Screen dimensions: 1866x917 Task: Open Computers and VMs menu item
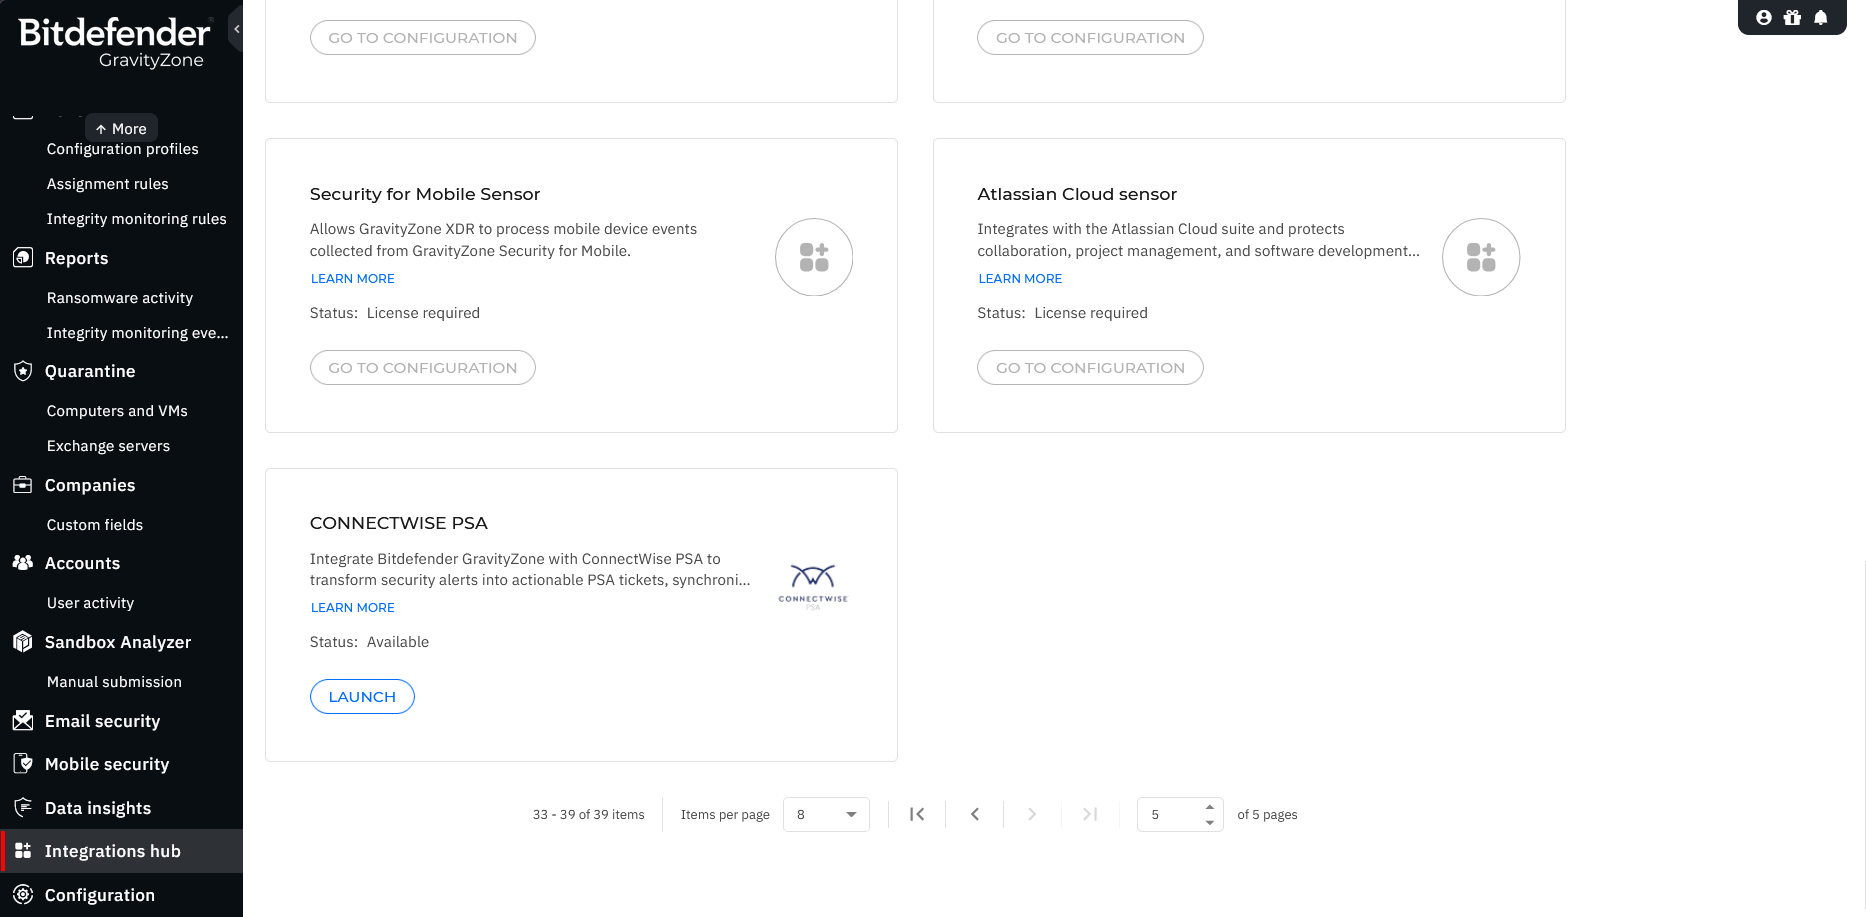coord(117,411)
